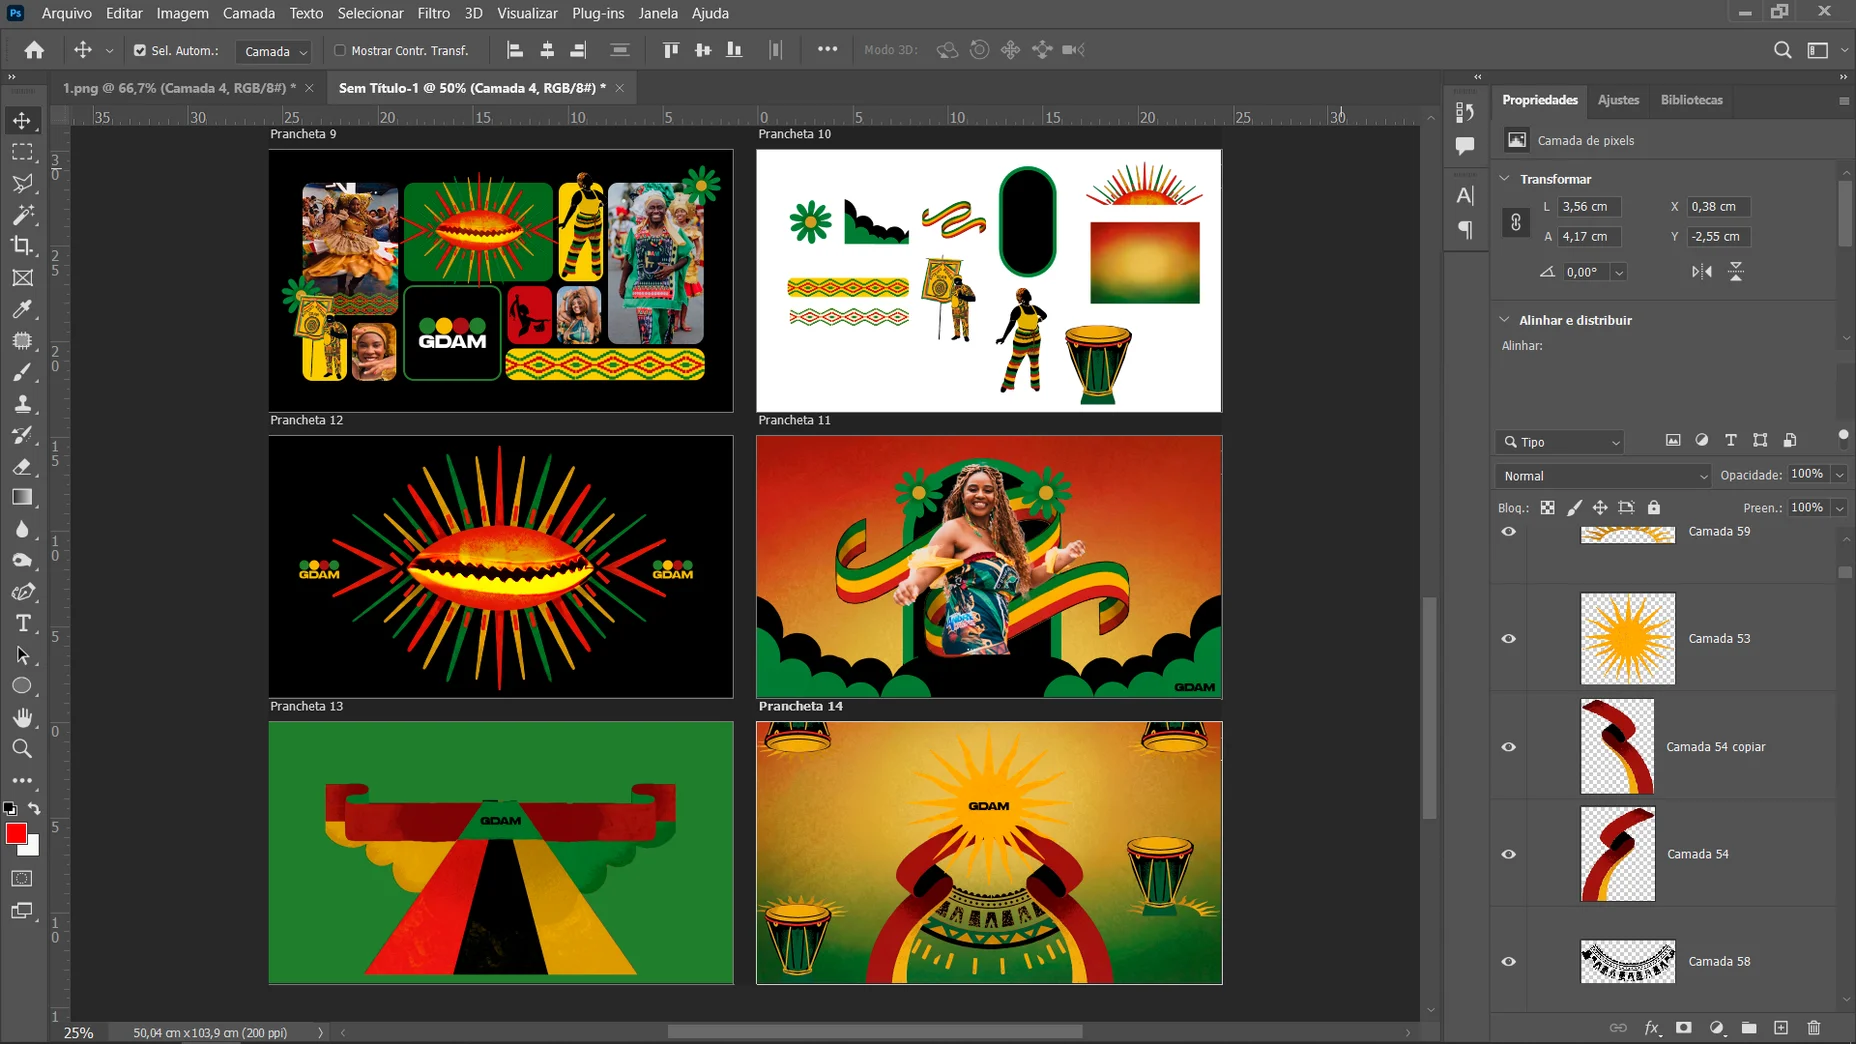
Task: Hide the Camada 53 layer
Action: (x=1509, y=639)
